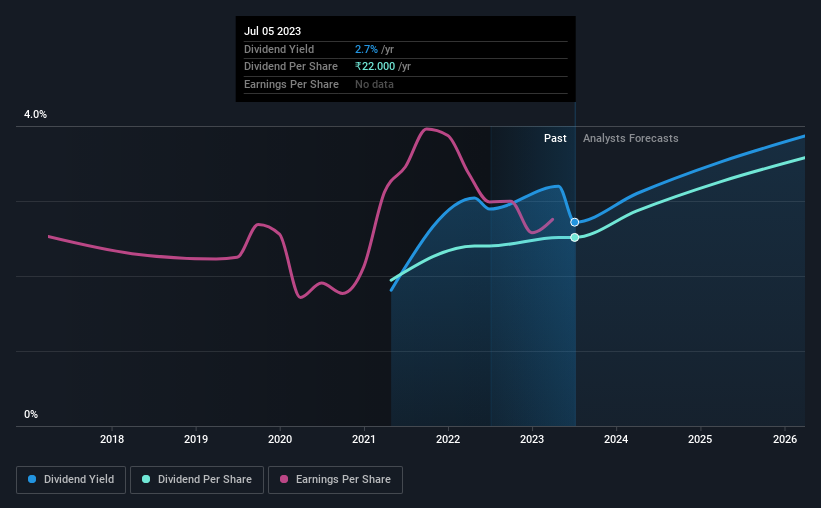The width and height of the screenshot is (821, 508).
Task: Toggle the Dividend Yield legend series
Action: [71, 480]
